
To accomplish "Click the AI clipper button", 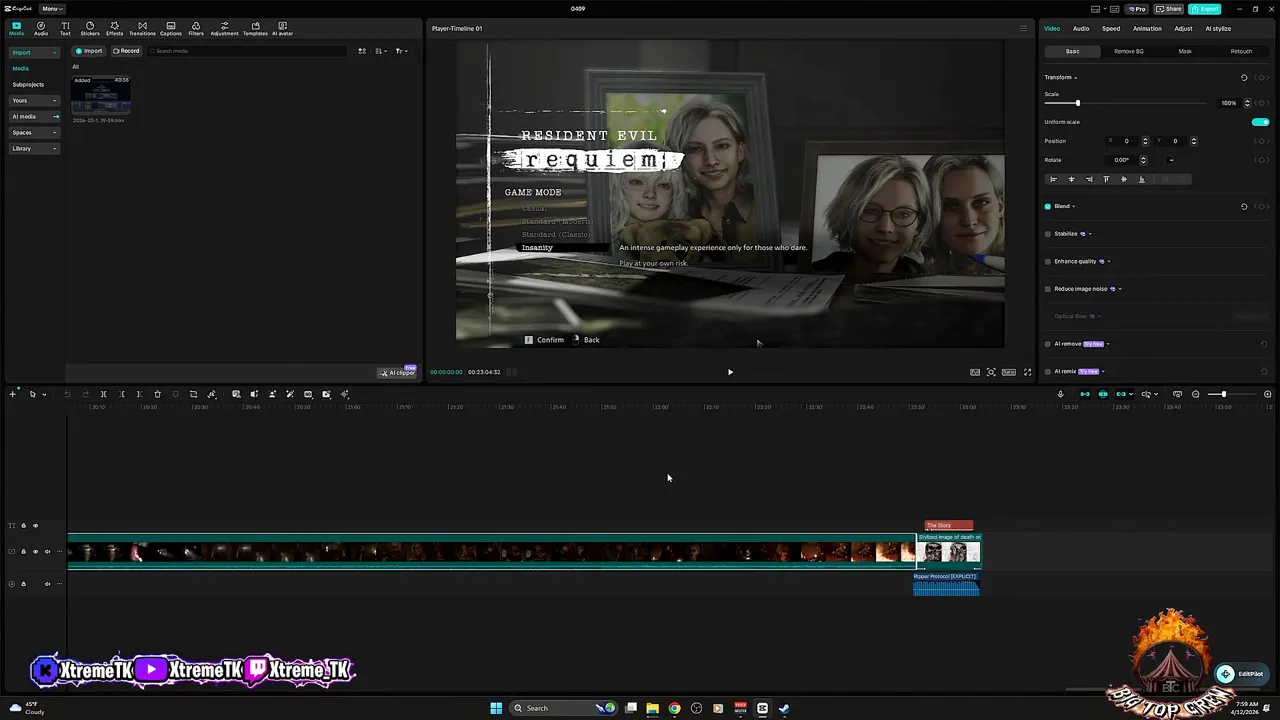I will (x=397, y=372).
